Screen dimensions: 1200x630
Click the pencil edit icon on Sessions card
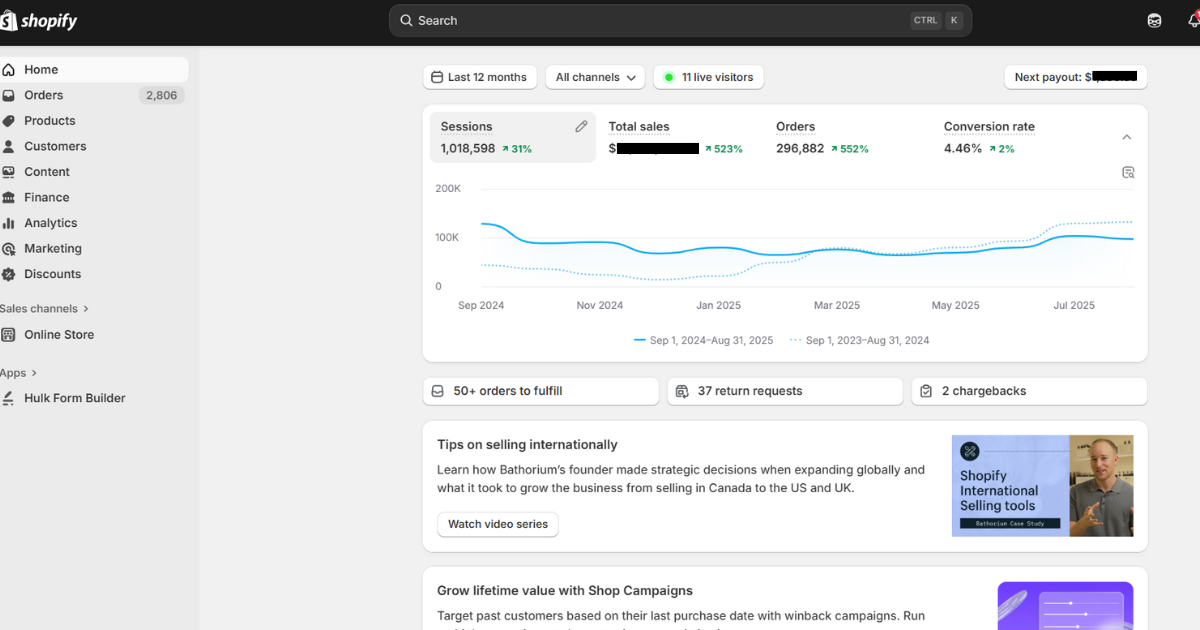click(x=581, y=127)
